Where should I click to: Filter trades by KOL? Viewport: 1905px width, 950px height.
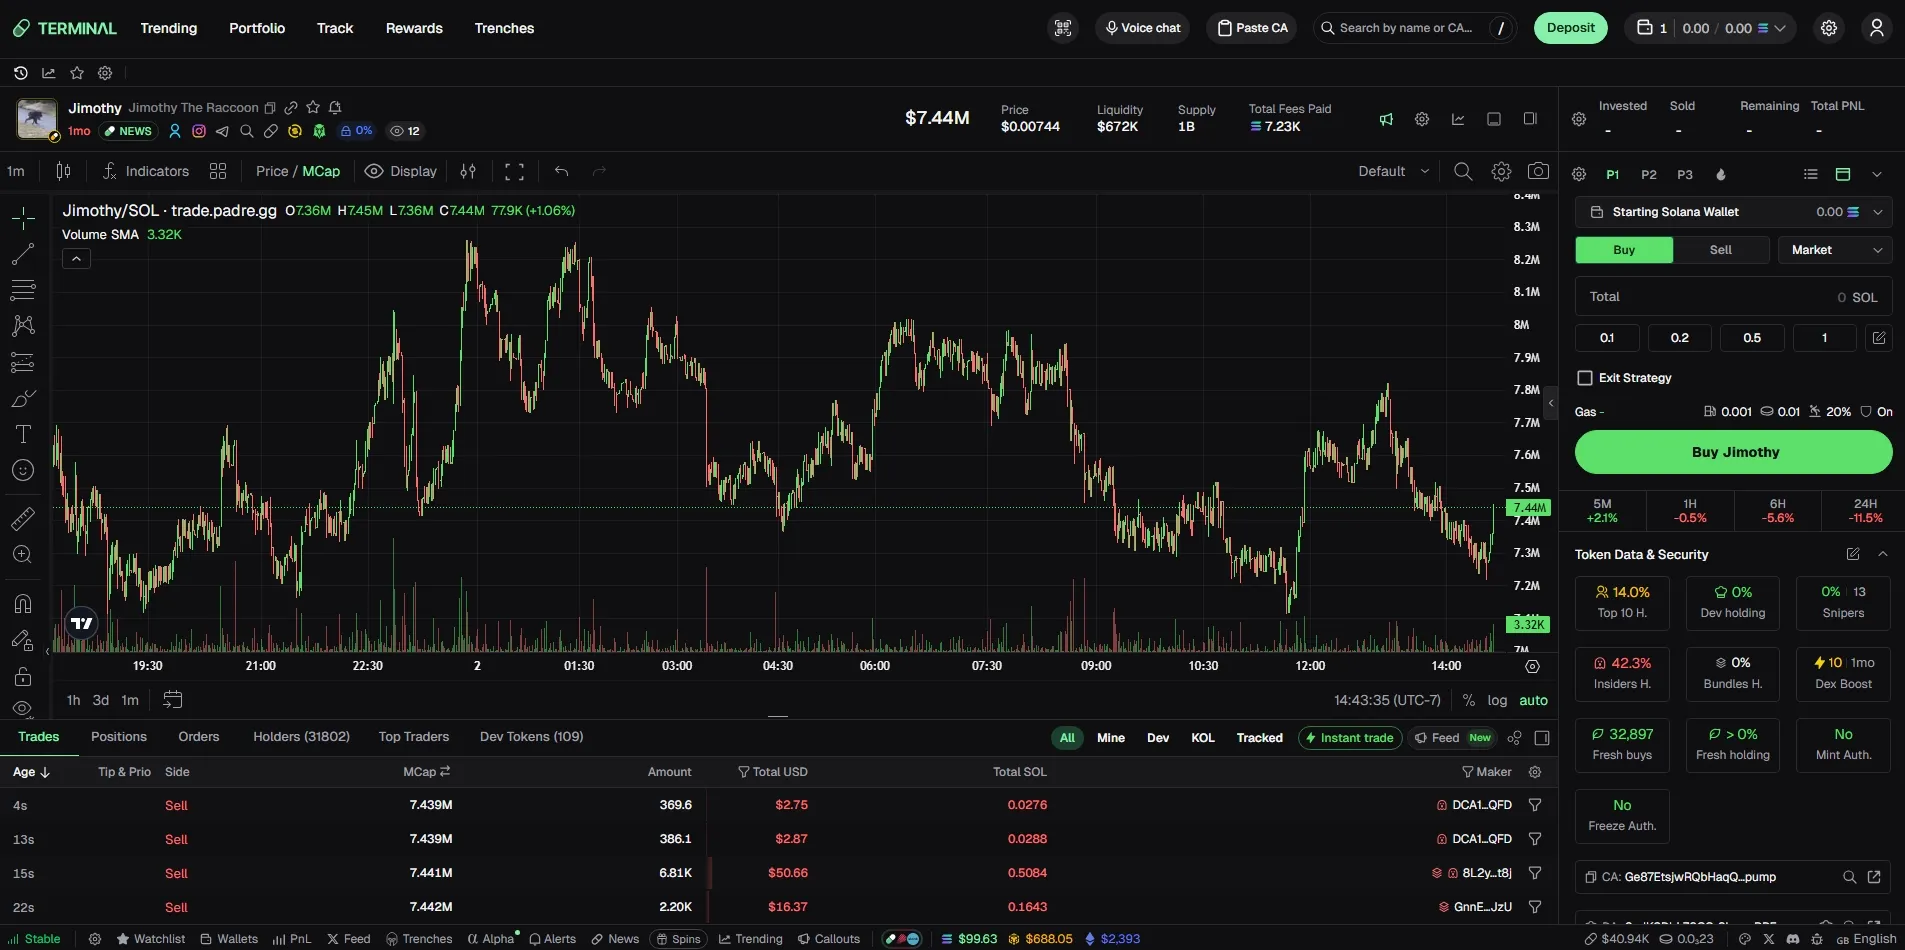coord(1203,738)
